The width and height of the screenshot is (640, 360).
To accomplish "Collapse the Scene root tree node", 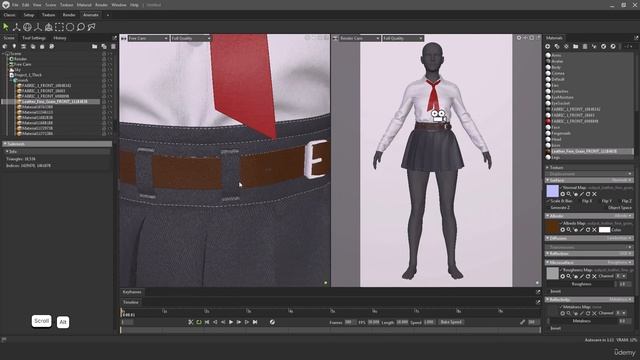I will pos(4,53).
